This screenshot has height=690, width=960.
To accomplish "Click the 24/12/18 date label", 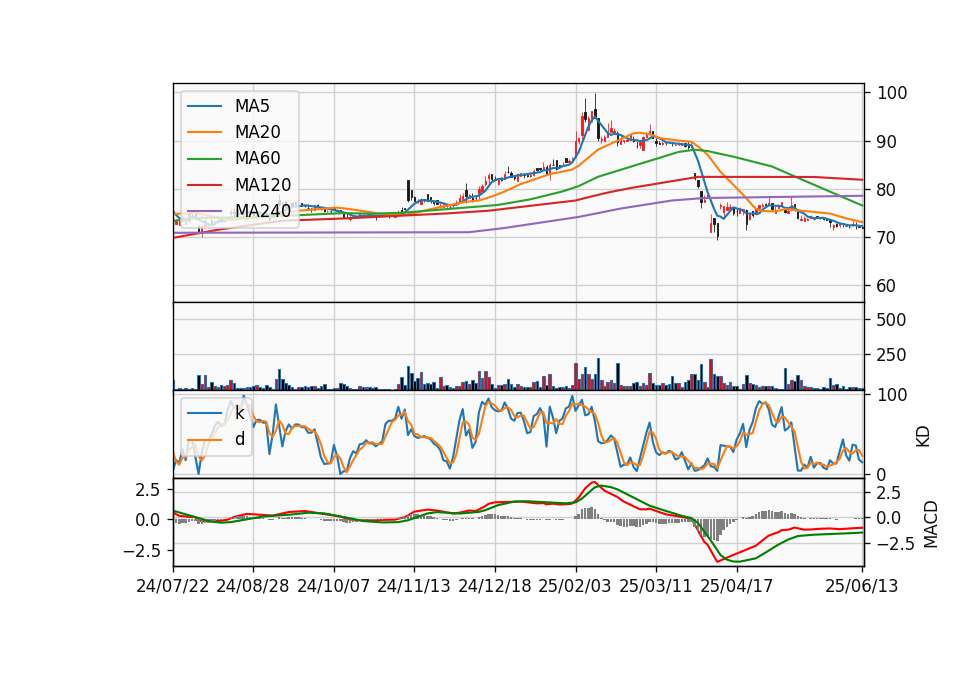I will (x=495, y=586).
